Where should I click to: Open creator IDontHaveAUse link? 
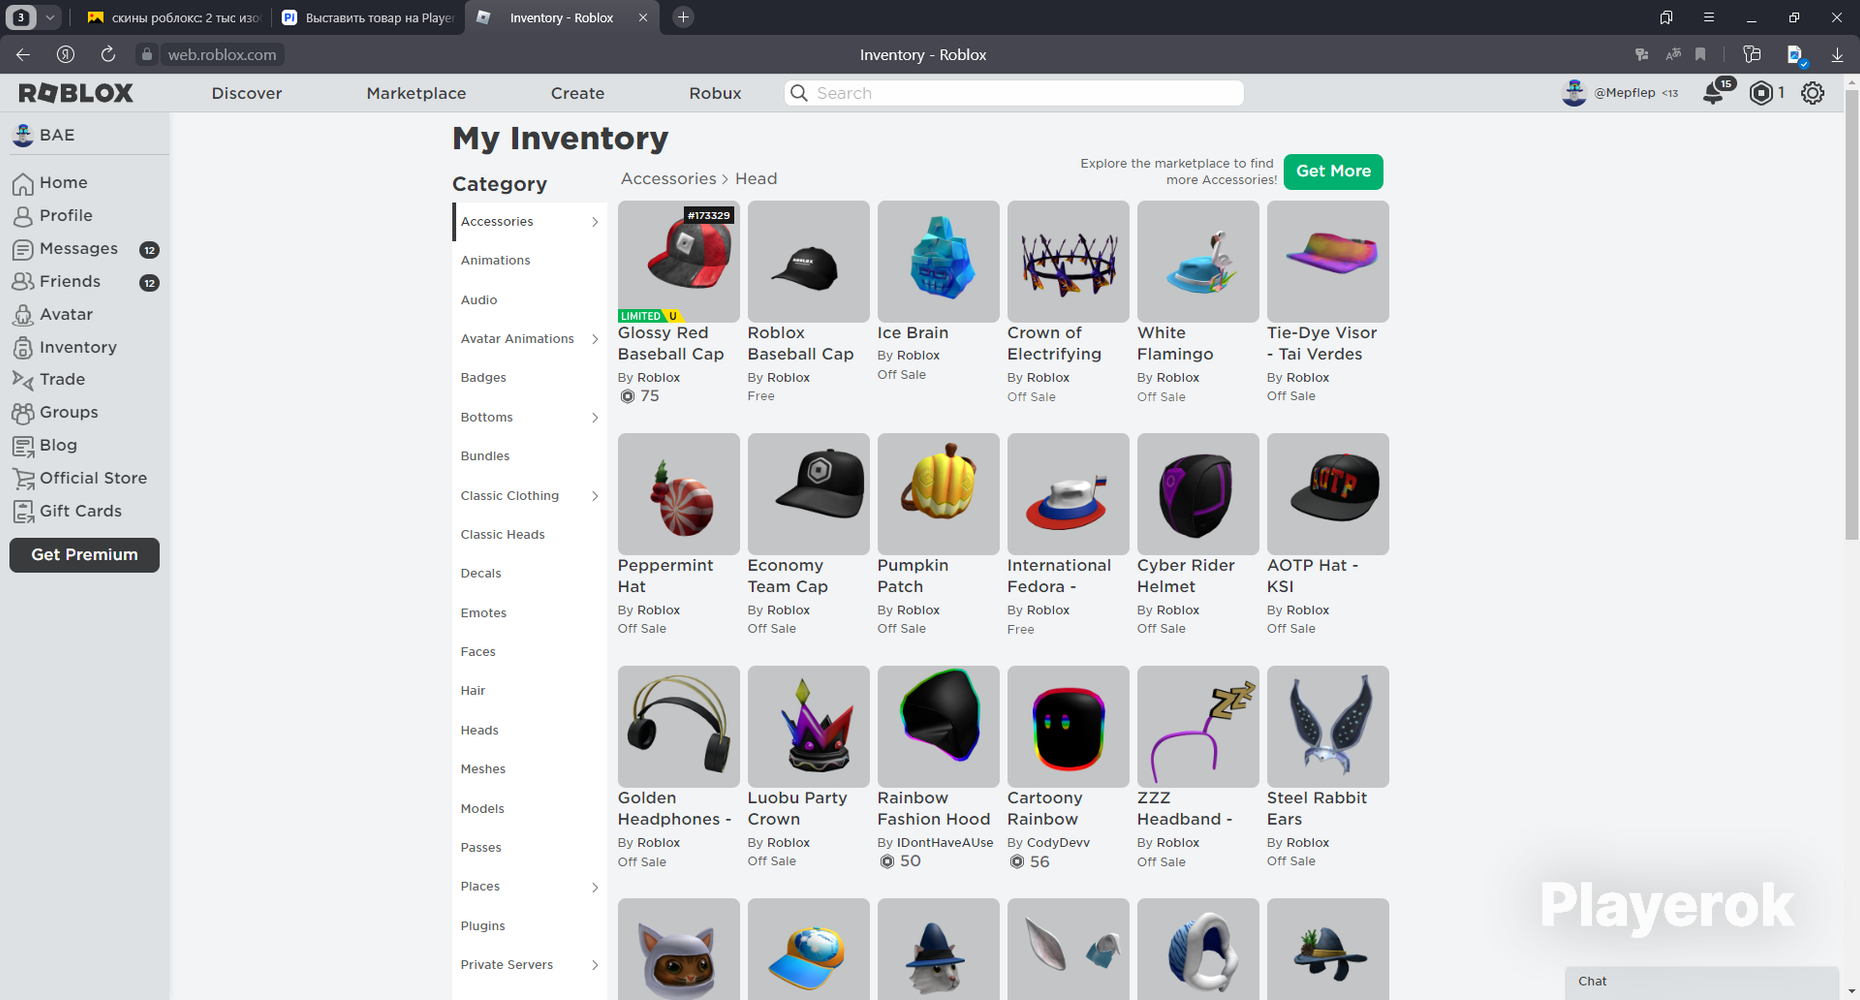click(x=946, y=843)
